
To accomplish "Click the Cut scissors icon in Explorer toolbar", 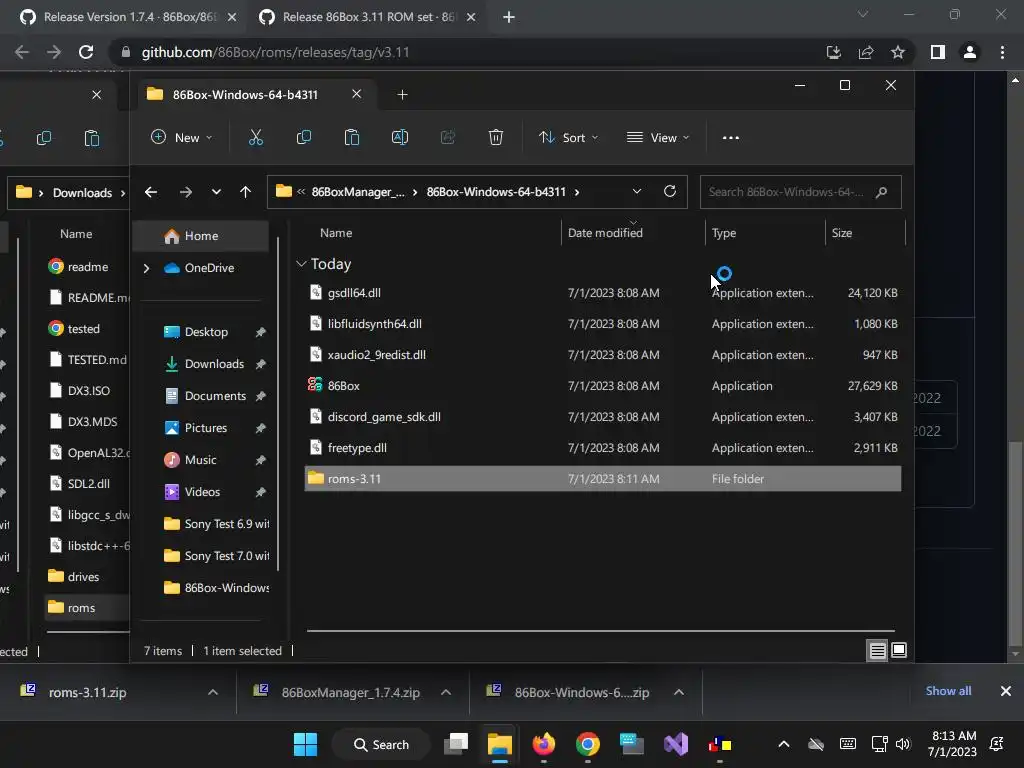I will [255, 138].
